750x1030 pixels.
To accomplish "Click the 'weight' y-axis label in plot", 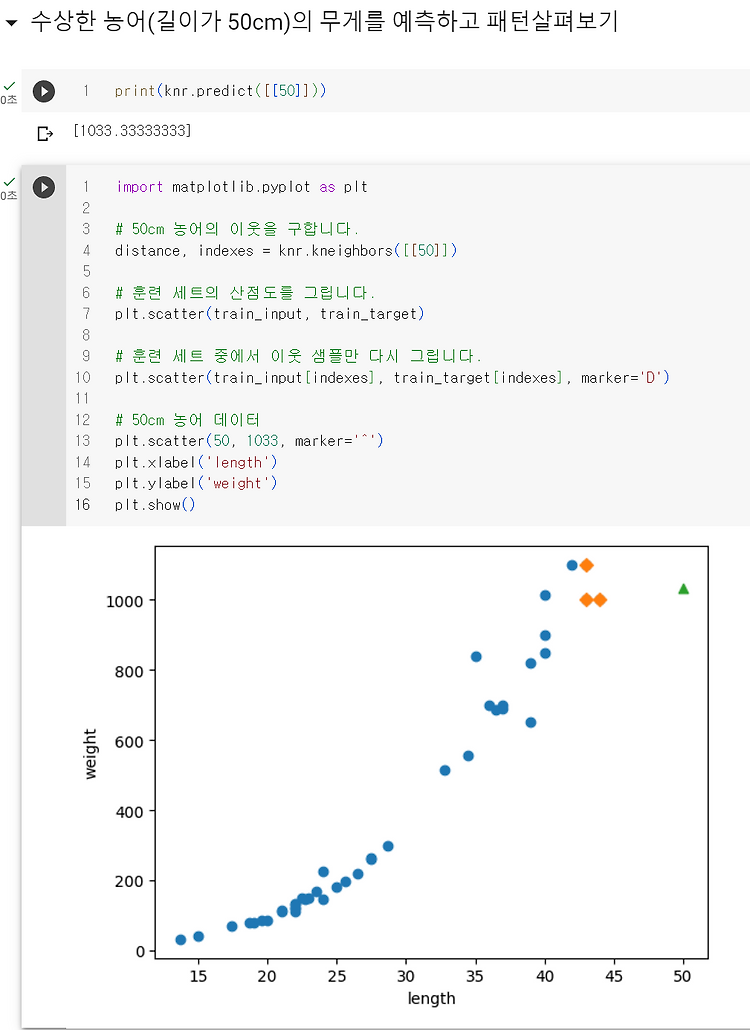I will point(91,754).
